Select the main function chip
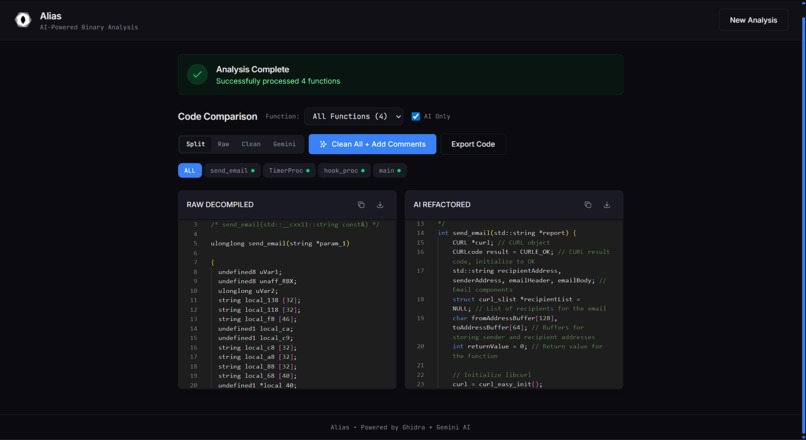Image resolution: width=806 pixels, height=440 pixels. point(390,171)
